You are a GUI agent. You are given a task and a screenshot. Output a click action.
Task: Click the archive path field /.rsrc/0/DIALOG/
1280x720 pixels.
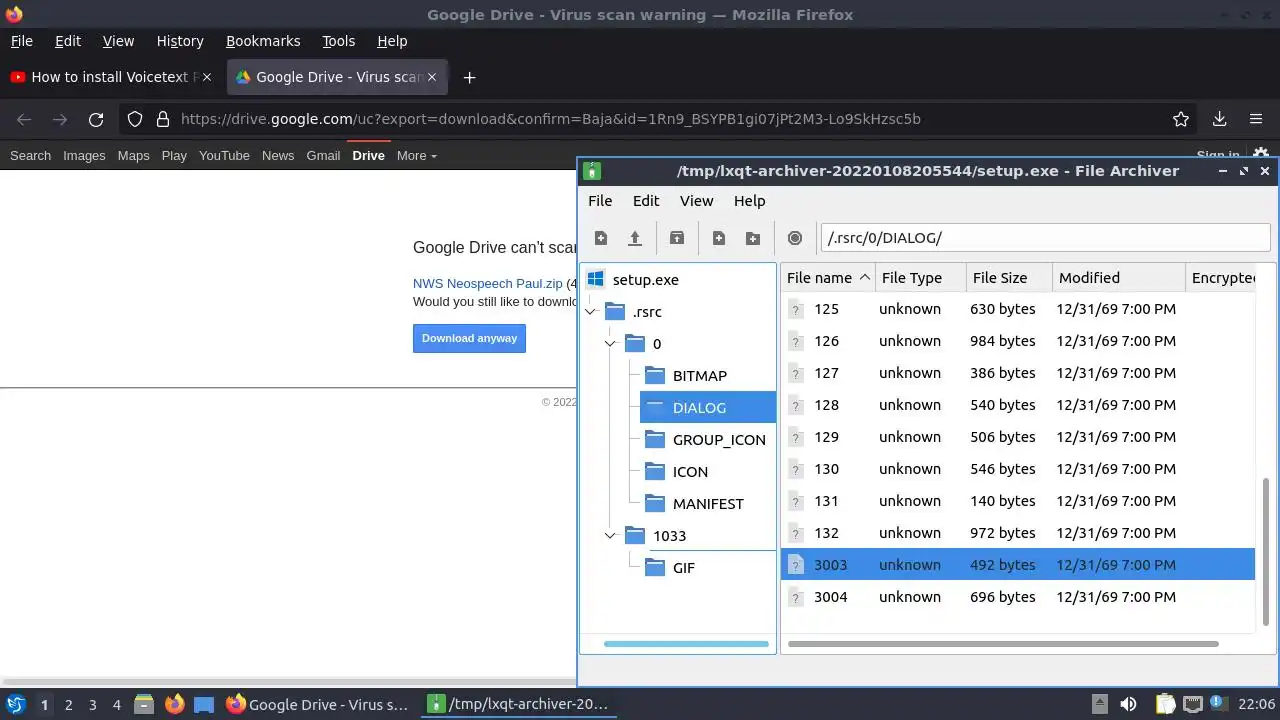(x=1045, y=238)
